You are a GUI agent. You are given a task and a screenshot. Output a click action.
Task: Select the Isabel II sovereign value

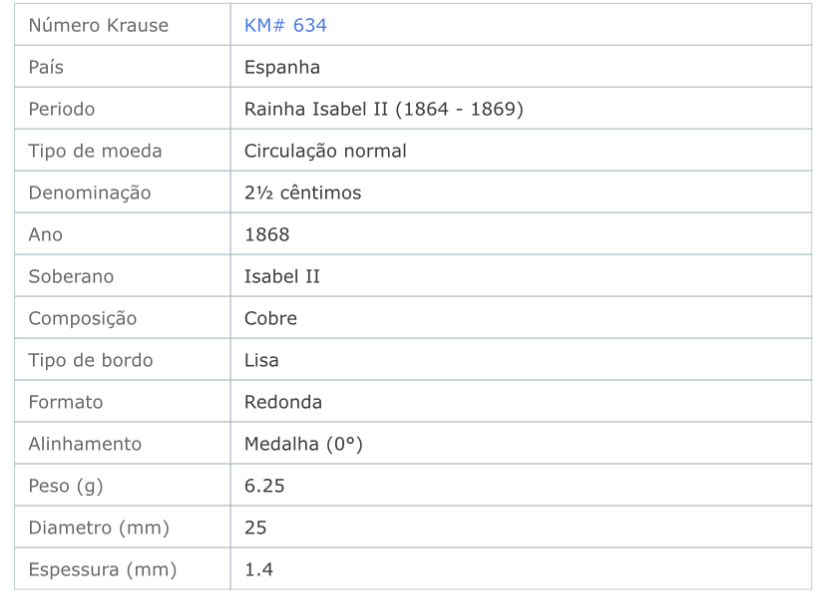point(282,276)
